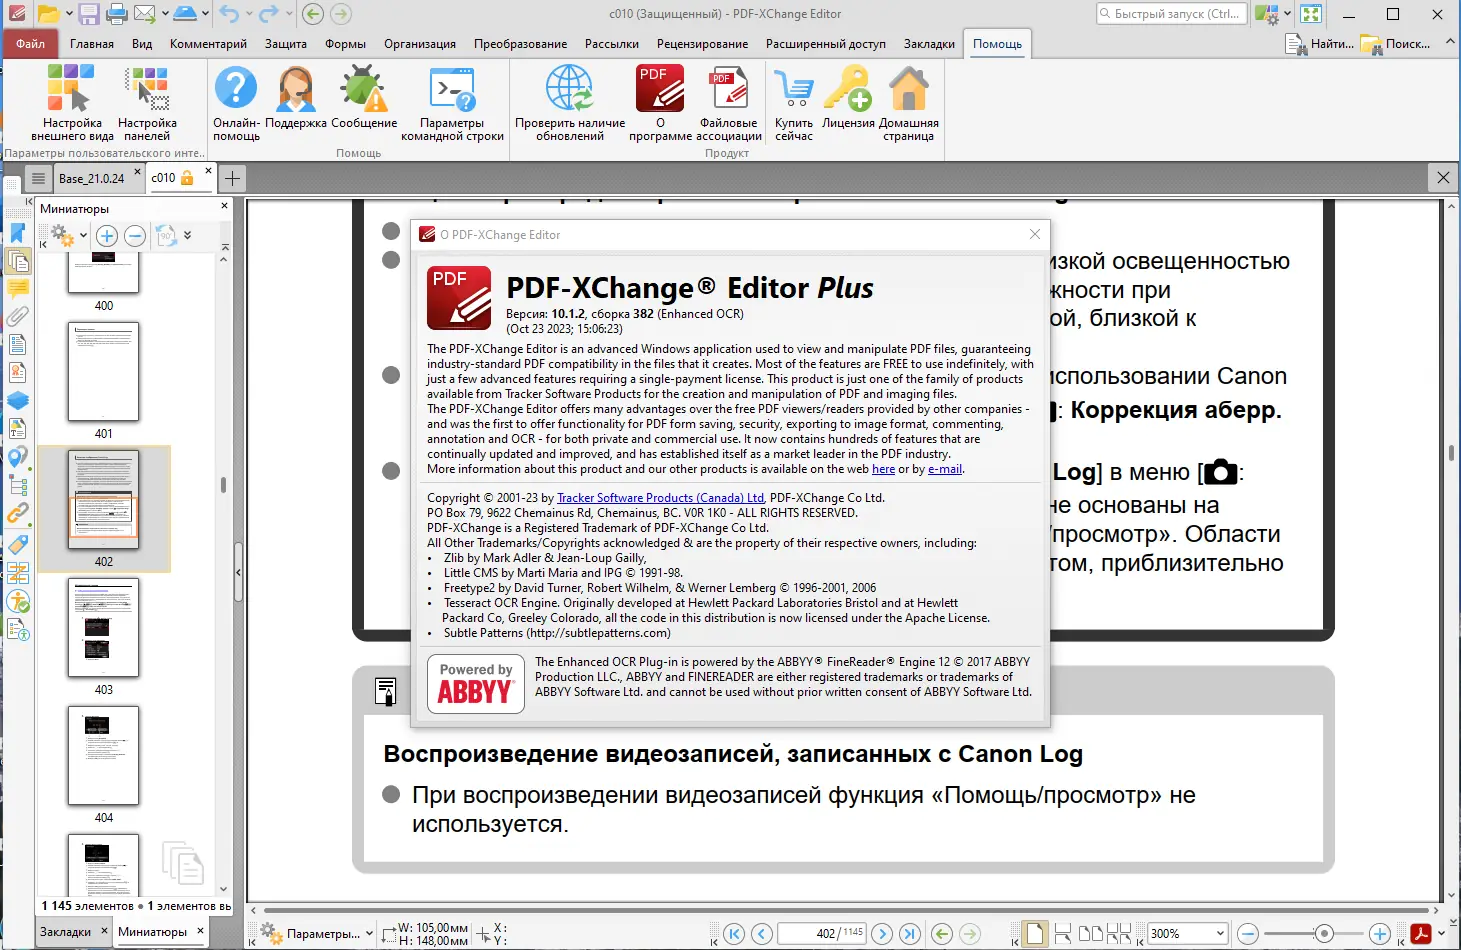This screenshot has width=1461, height=950.
Task: Click the PDF-XChange logo in About dialog
Action: 459,298
